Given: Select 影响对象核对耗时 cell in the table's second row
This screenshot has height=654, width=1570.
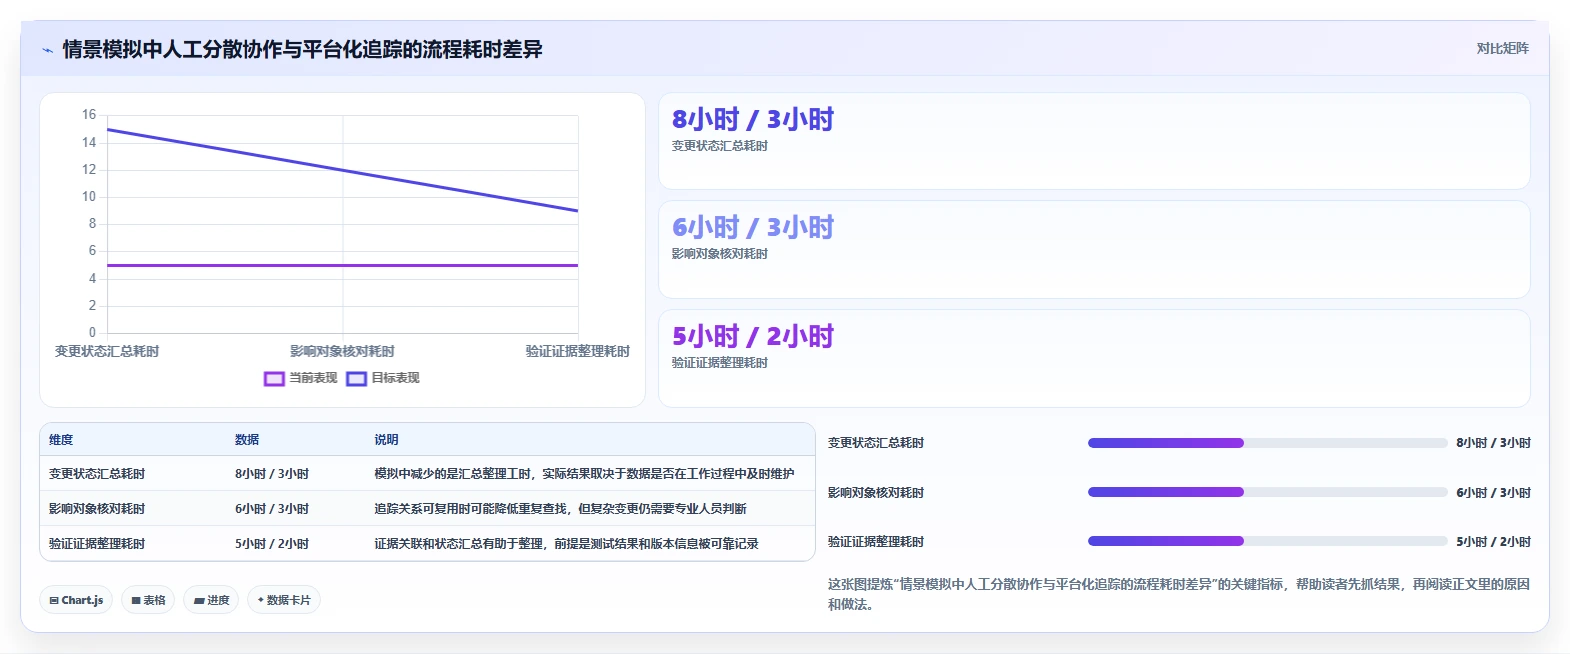Looking at the screenshot, I should pyautogui.click(x=97, y=509).
